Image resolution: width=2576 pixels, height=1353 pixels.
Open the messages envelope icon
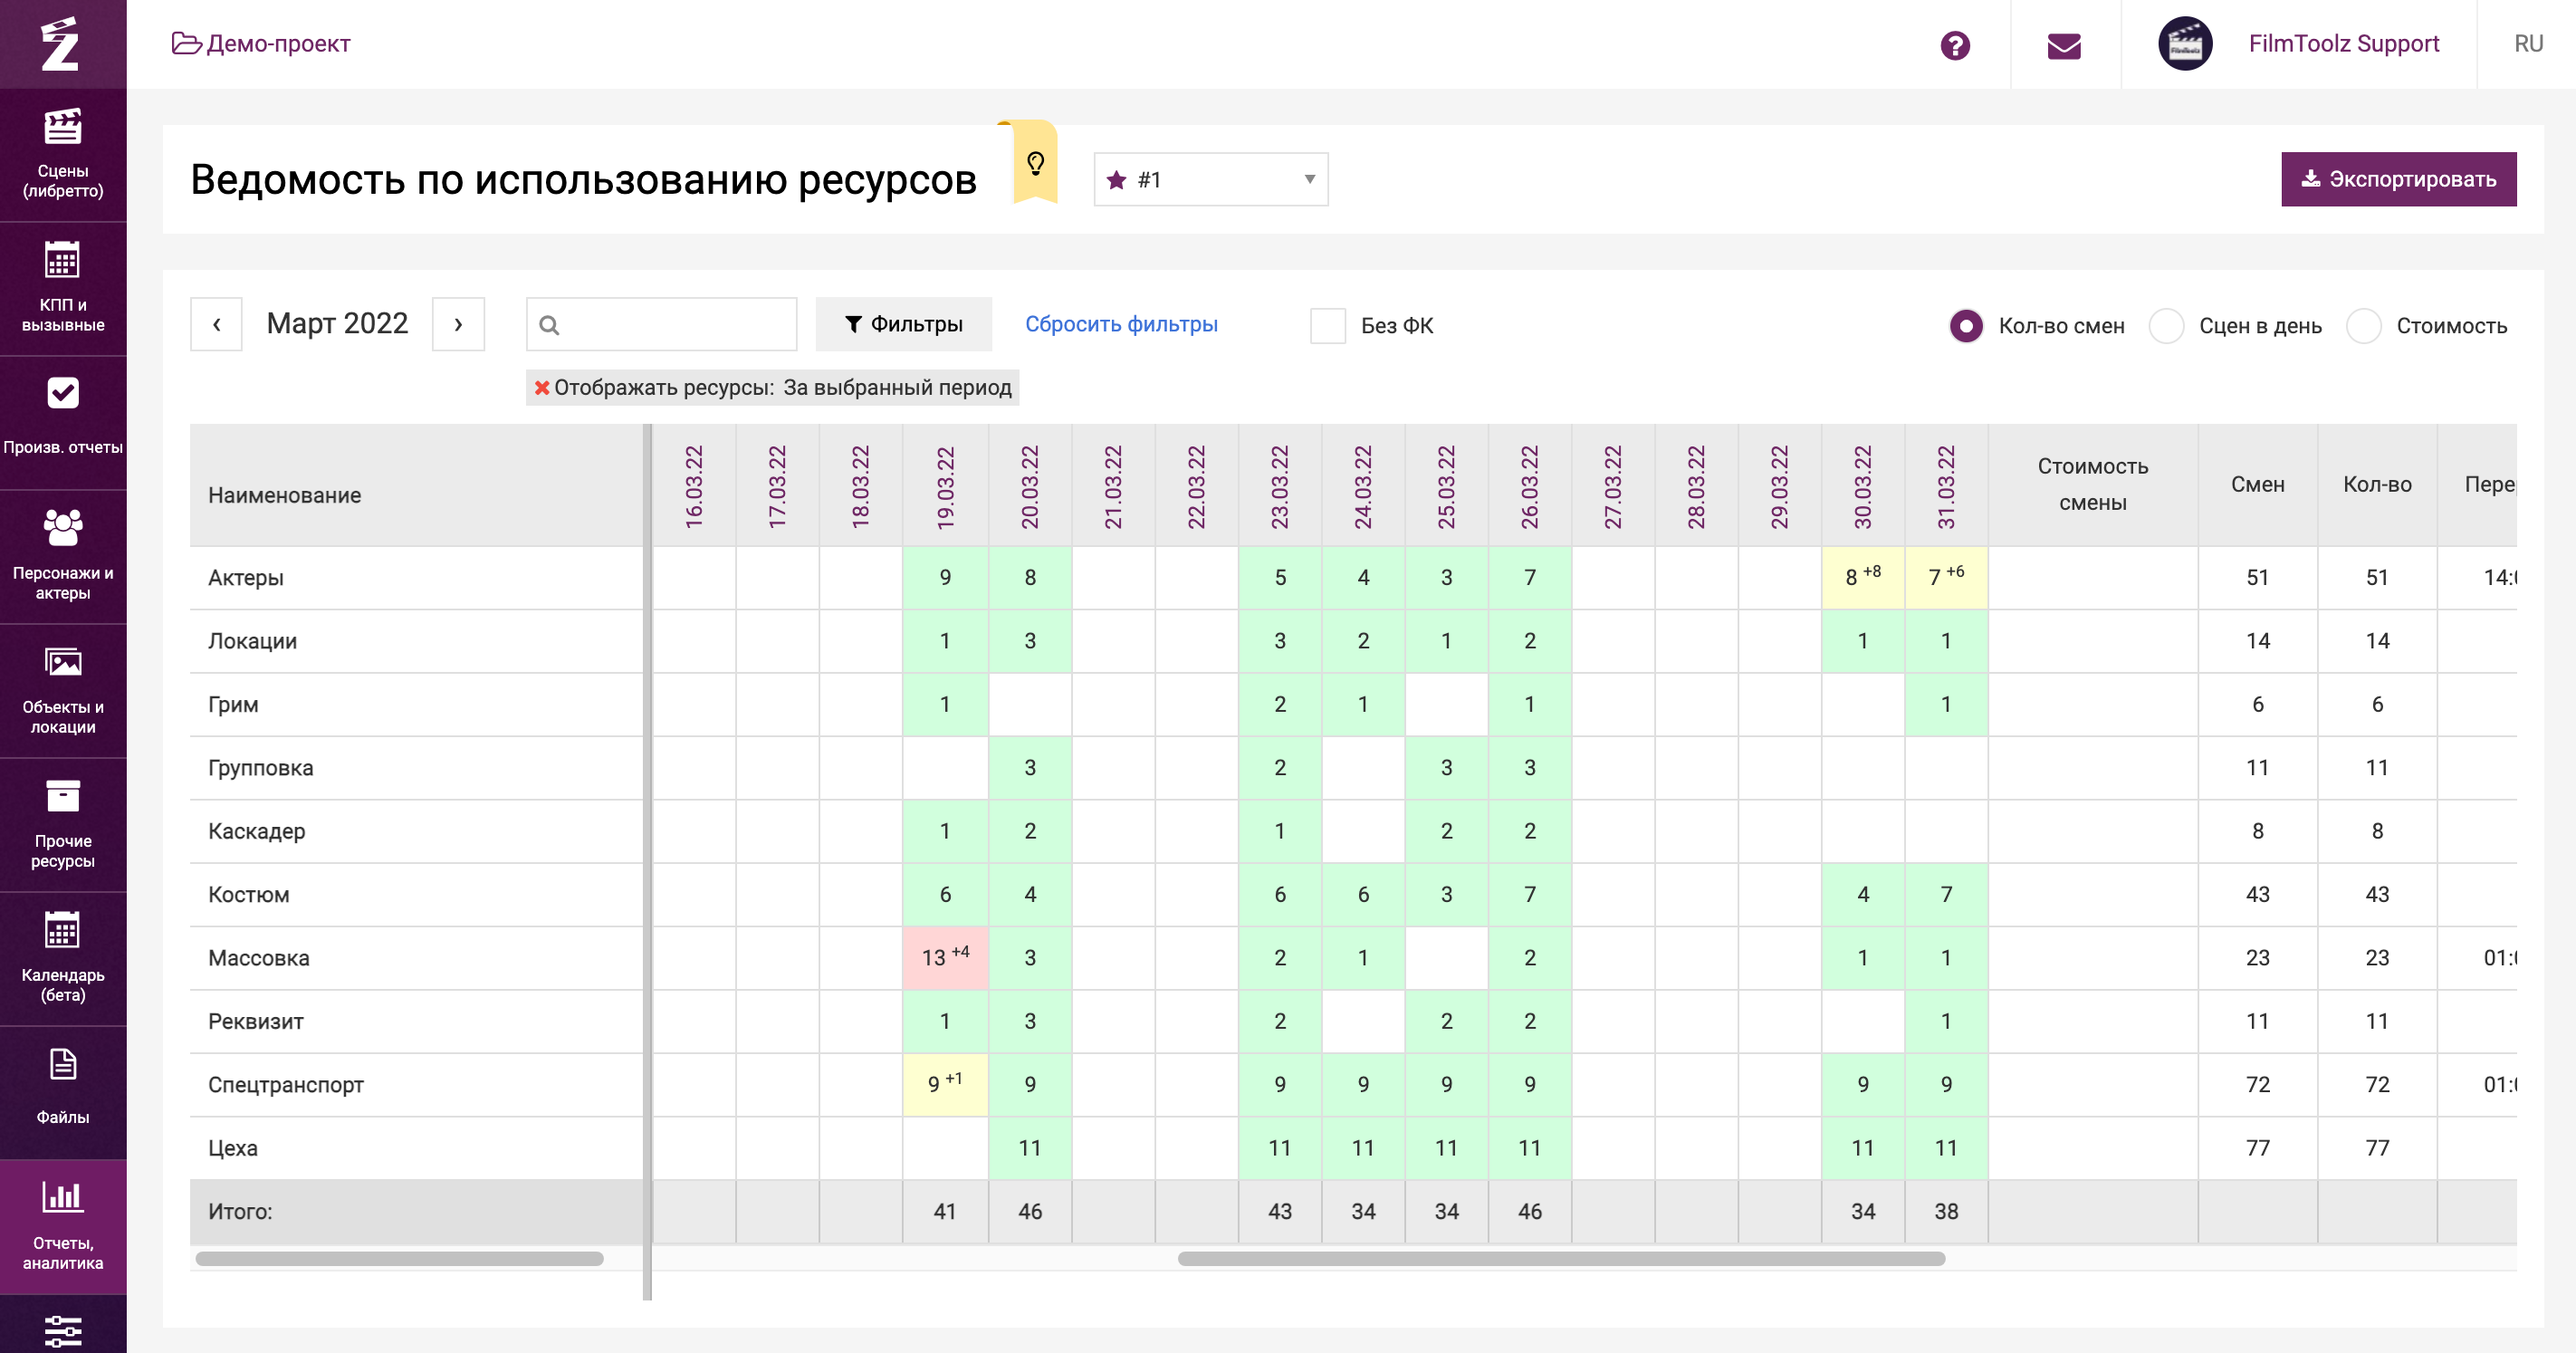[x=2064, y=45]
